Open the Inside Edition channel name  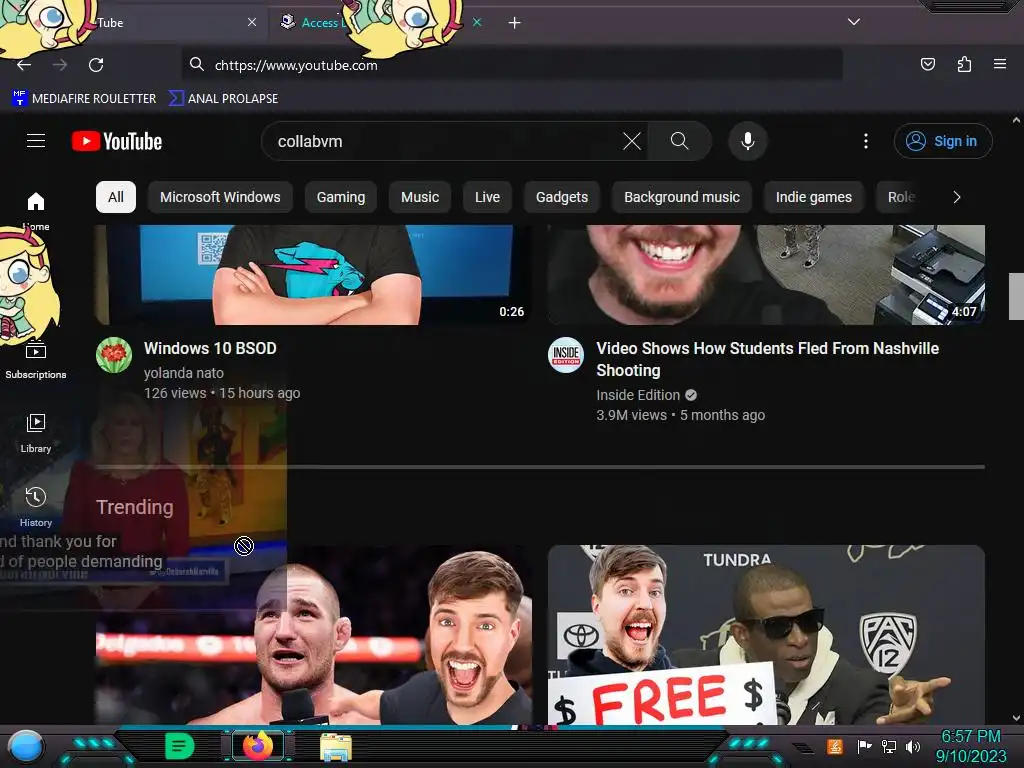pyautogui.click(x=638, y=395)
